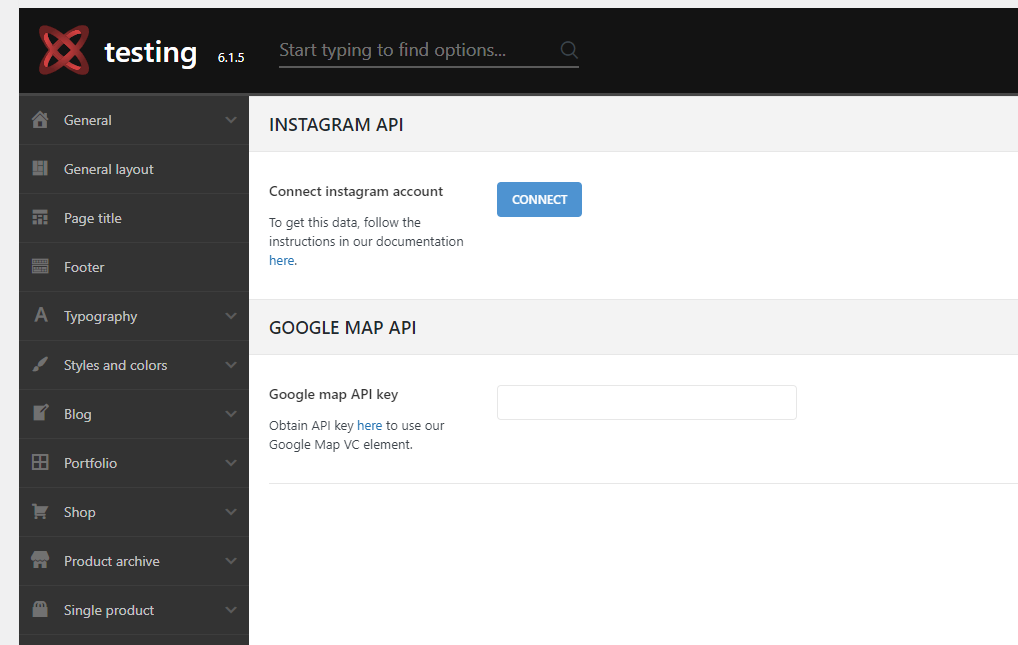
Task: Click the General home icon
Action: tap(40, 120)
